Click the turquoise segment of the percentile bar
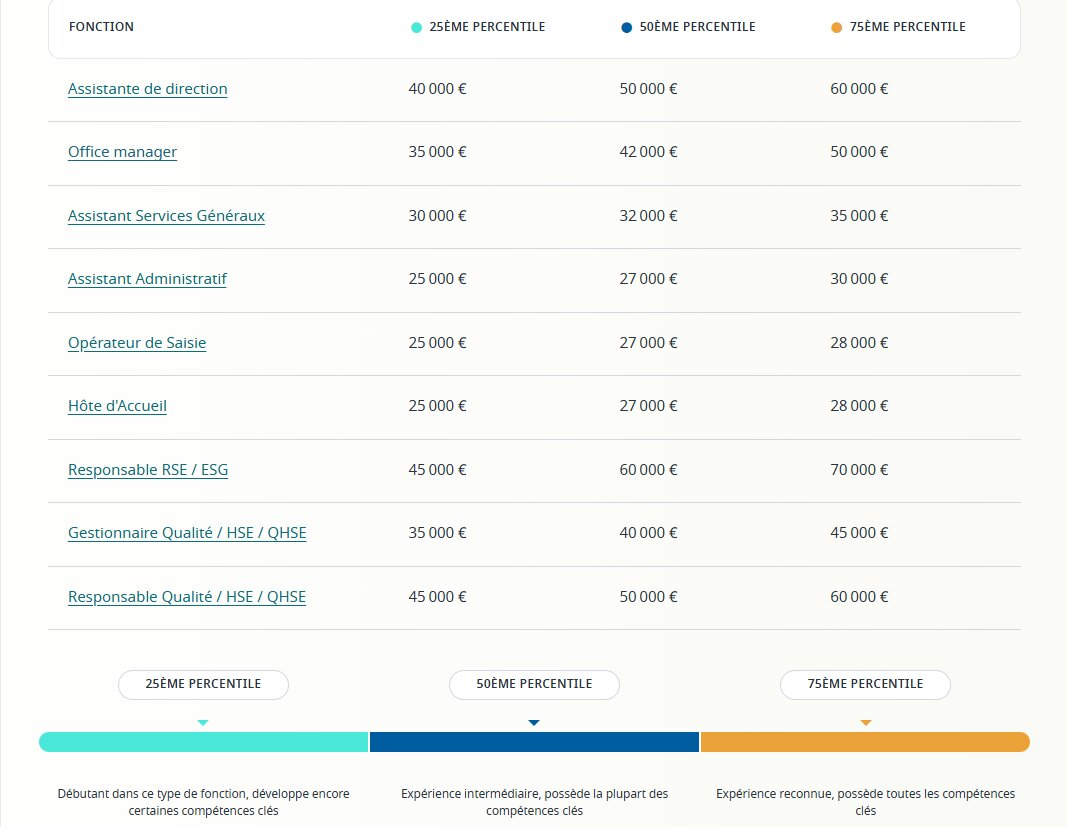This screenshot has width=1067, height=827. [x=203, y=742]
